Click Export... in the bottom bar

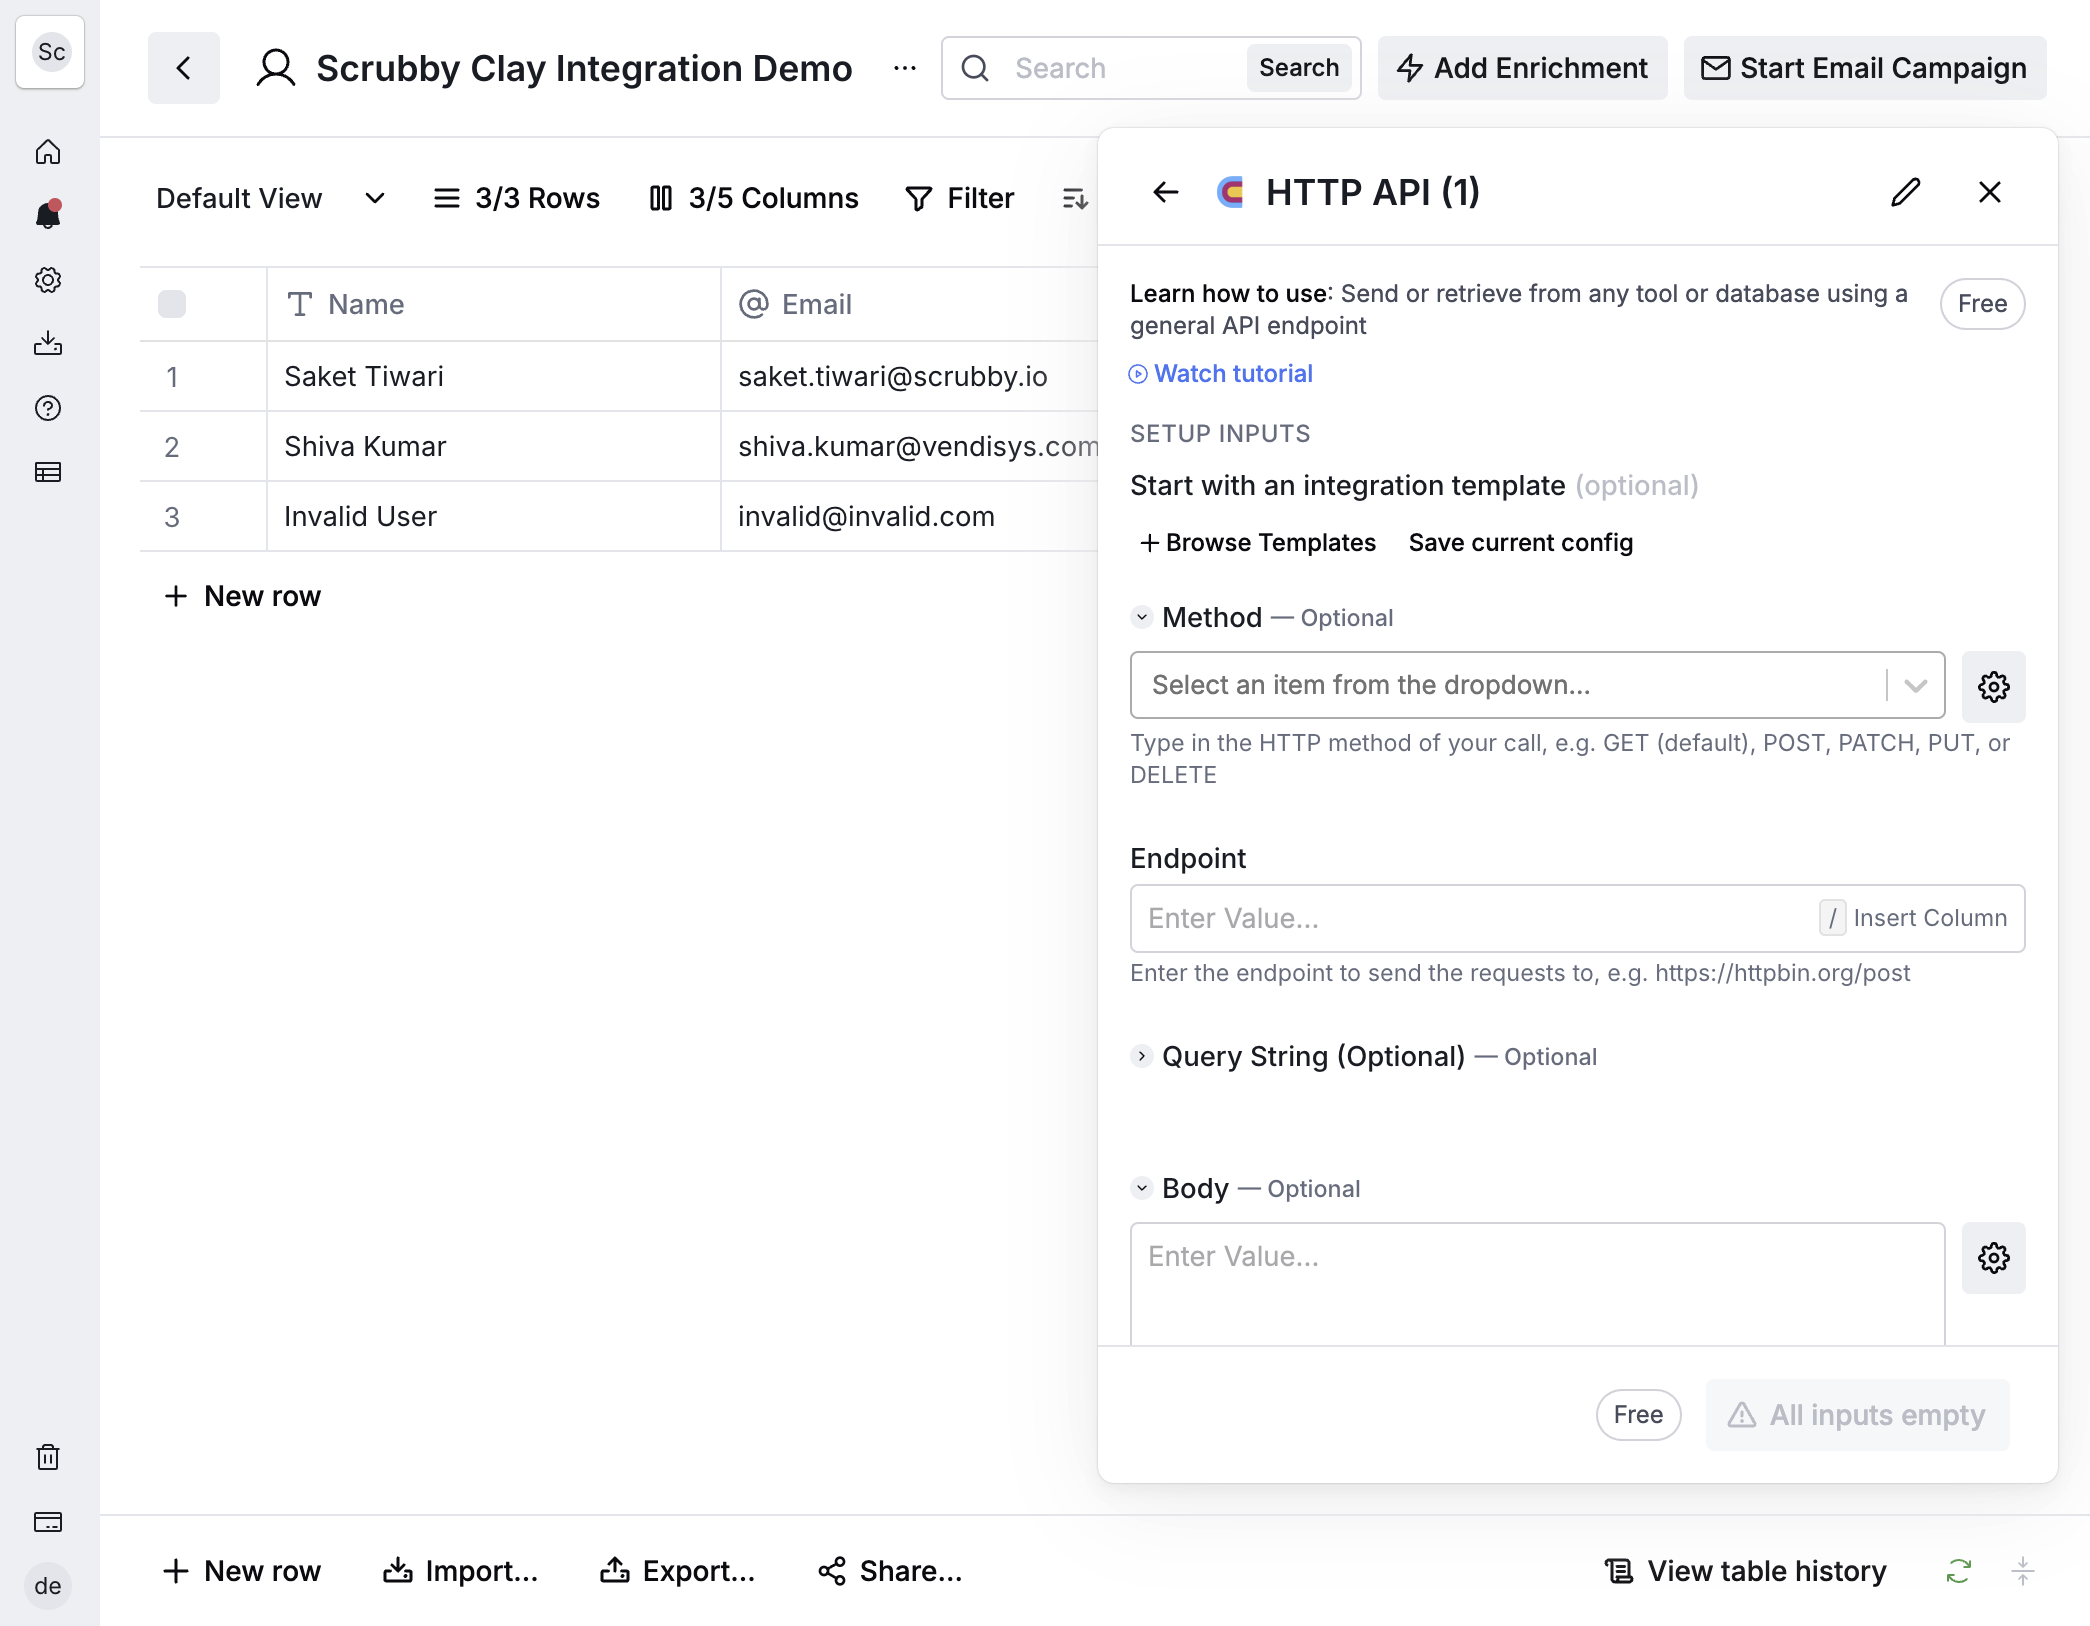click(x=678, y=1571)
